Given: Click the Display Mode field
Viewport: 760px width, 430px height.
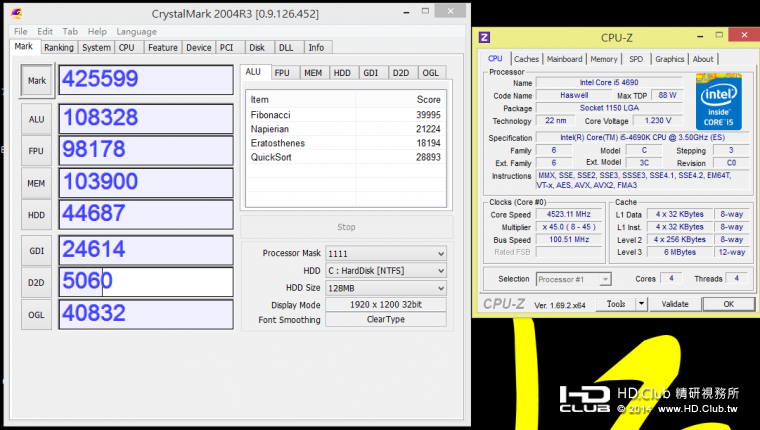Looking at the screenshot, I should pos(386,304).
